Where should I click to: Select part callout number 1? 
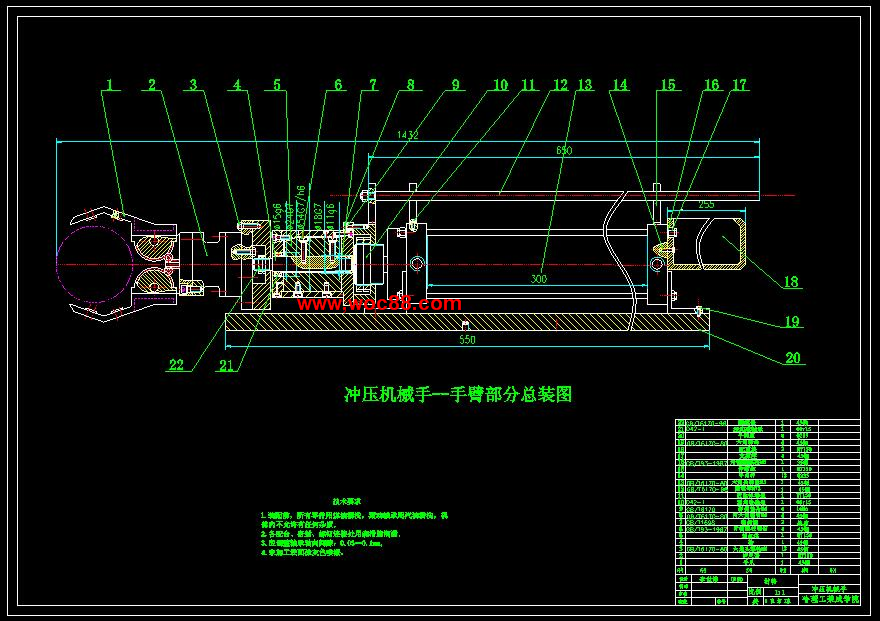click(110, 85)
